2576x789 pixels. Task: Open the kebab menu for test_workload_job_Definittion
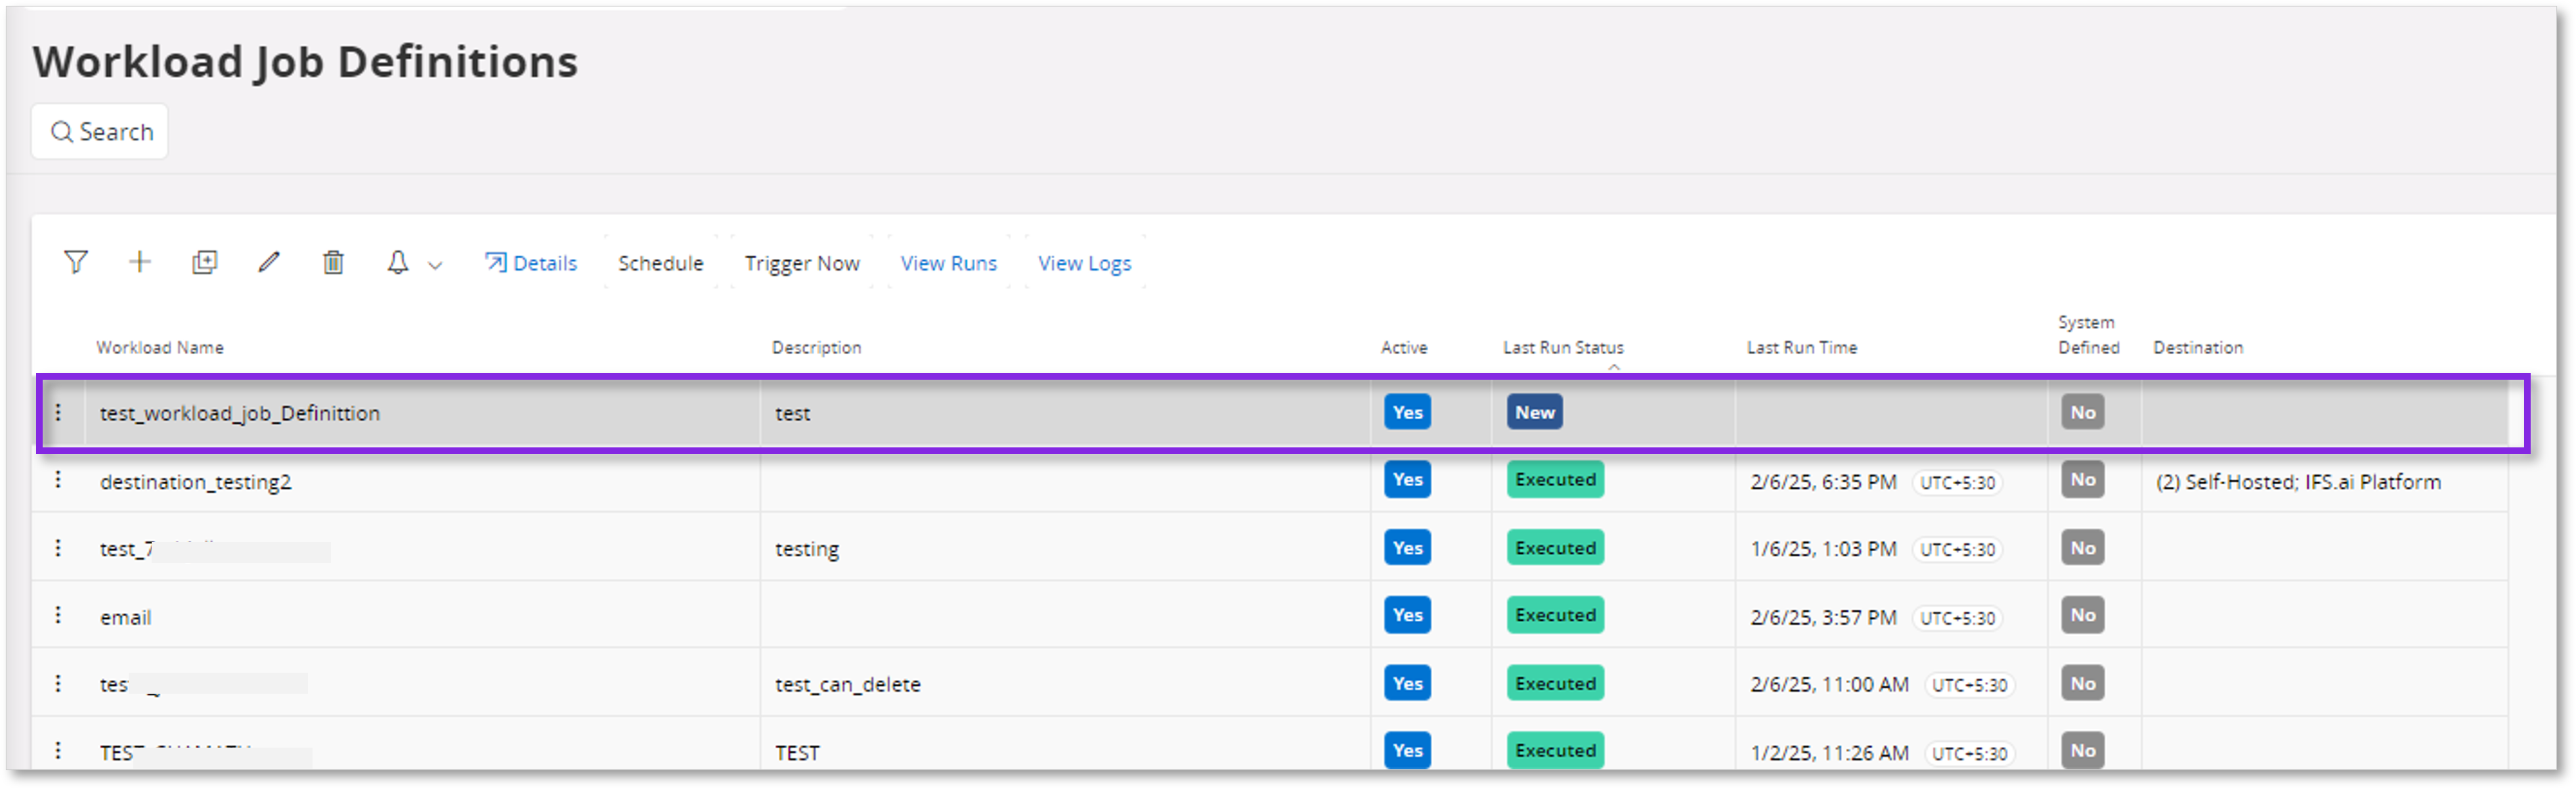click(59, 412)
